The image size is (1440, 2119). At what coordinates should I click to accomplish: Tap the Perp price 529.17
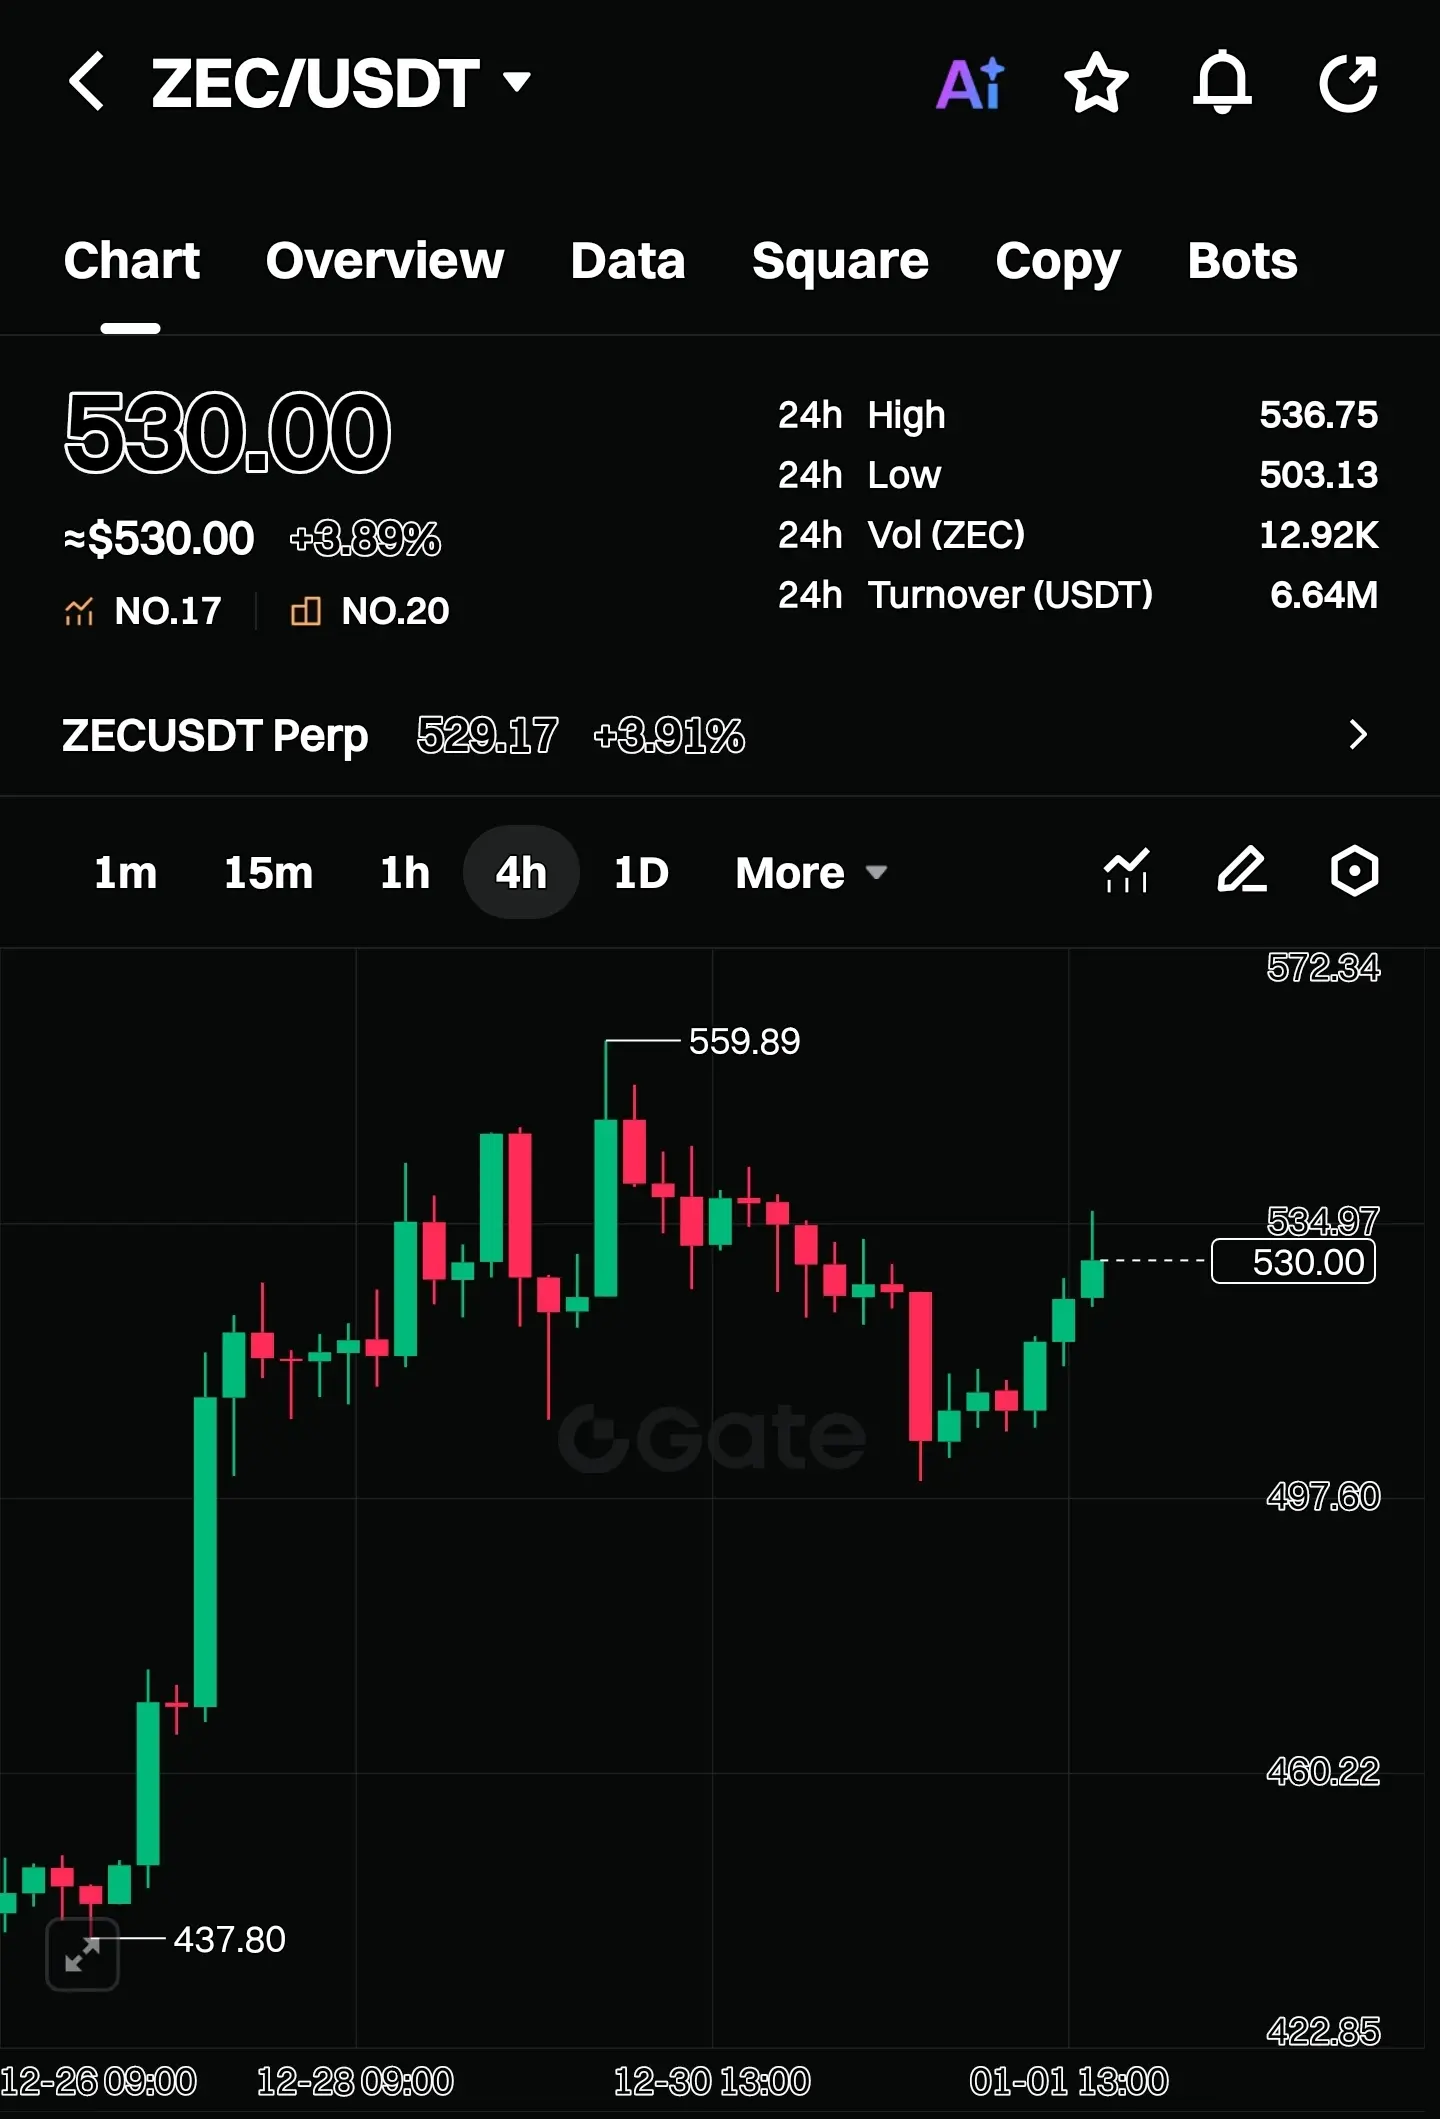[x=487, y=736]
